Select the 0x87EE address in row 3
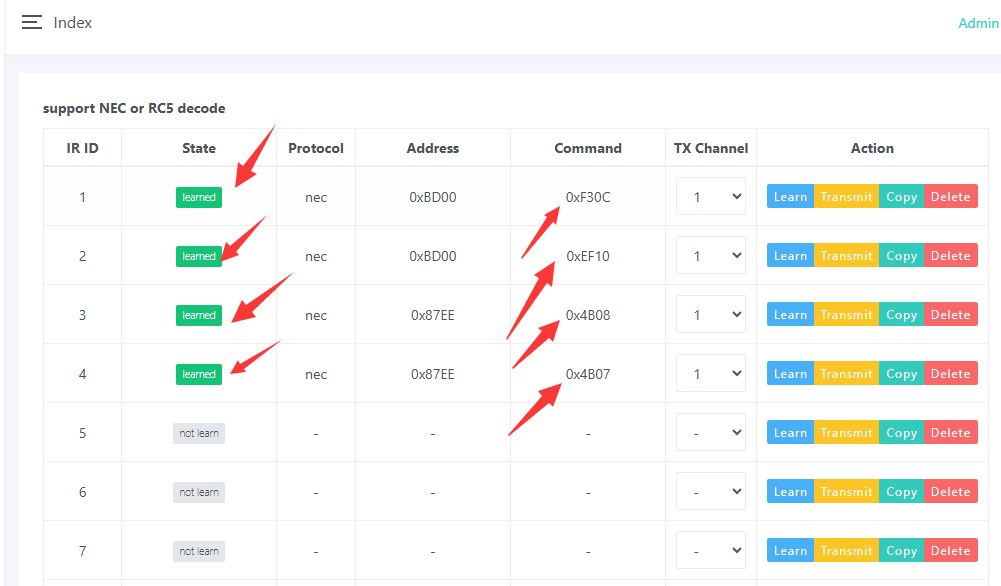This screenshot has width=1001, height=586. 432,315
